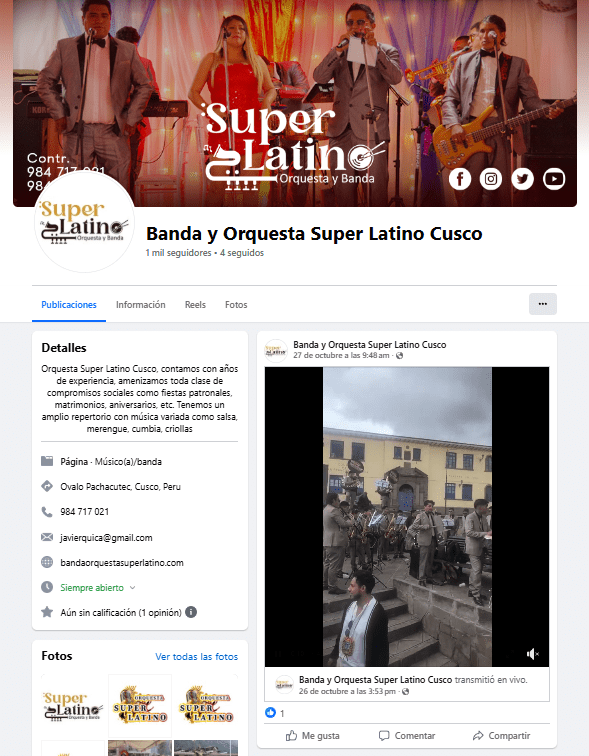The width and height of the screenshot is (589, 756).
Task: Click the YouTube icon on cover photo
Action: [554, 179]
